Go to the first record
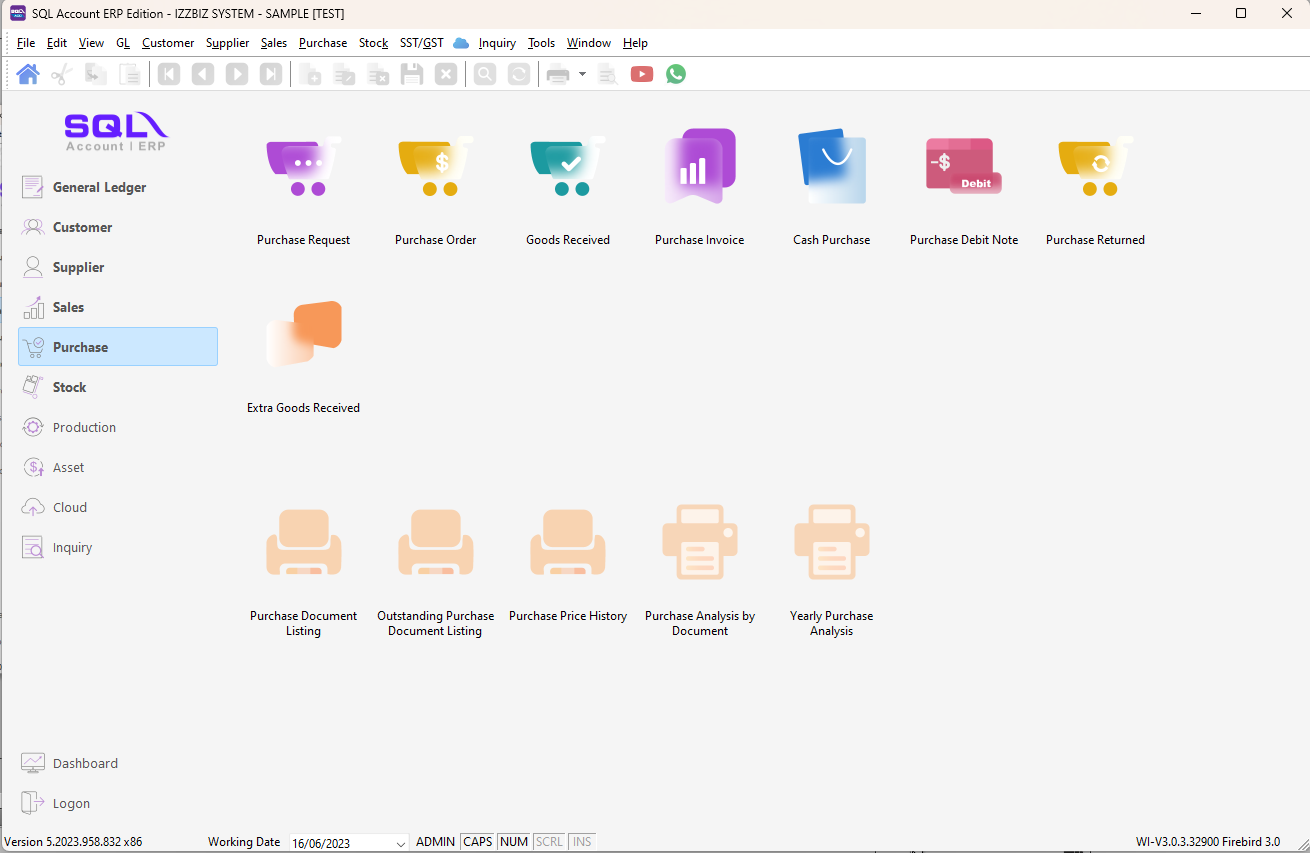The width and height of the screenshot is (1310, 853). [x=169, y=74]
